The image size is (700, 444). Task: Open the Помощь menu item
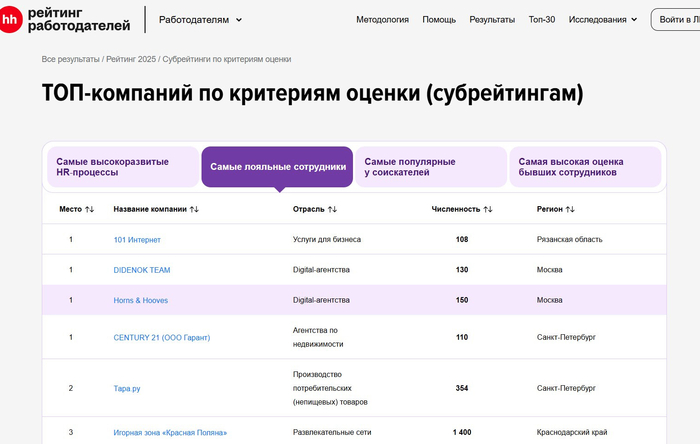click(439, 20)
